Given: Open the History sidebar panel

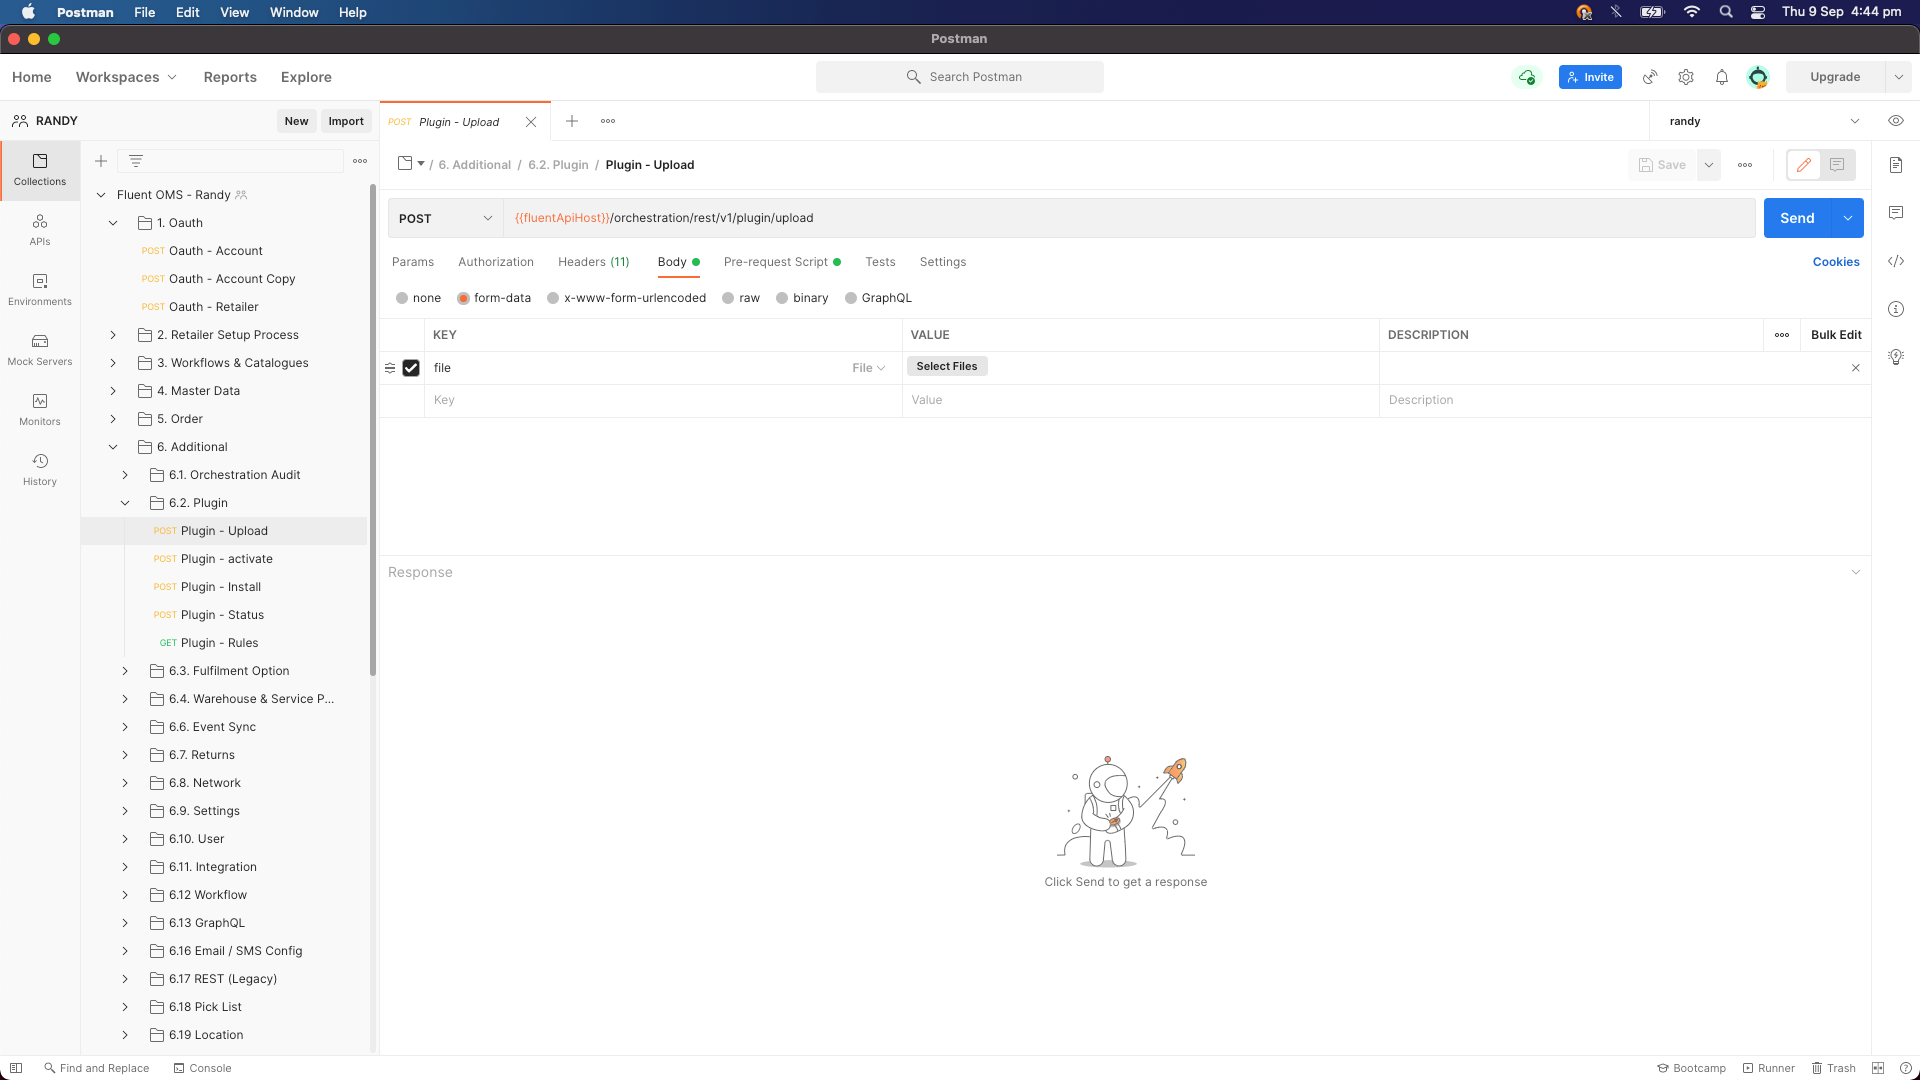Looking at the screenshot, I should click(40, 469).
